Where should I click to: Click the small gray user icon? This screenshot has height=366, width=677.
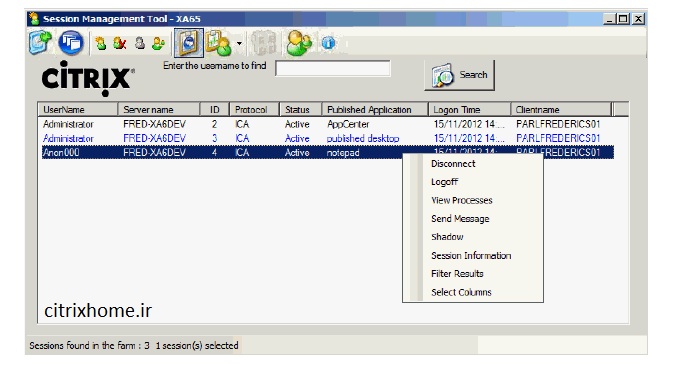point(139,43)
